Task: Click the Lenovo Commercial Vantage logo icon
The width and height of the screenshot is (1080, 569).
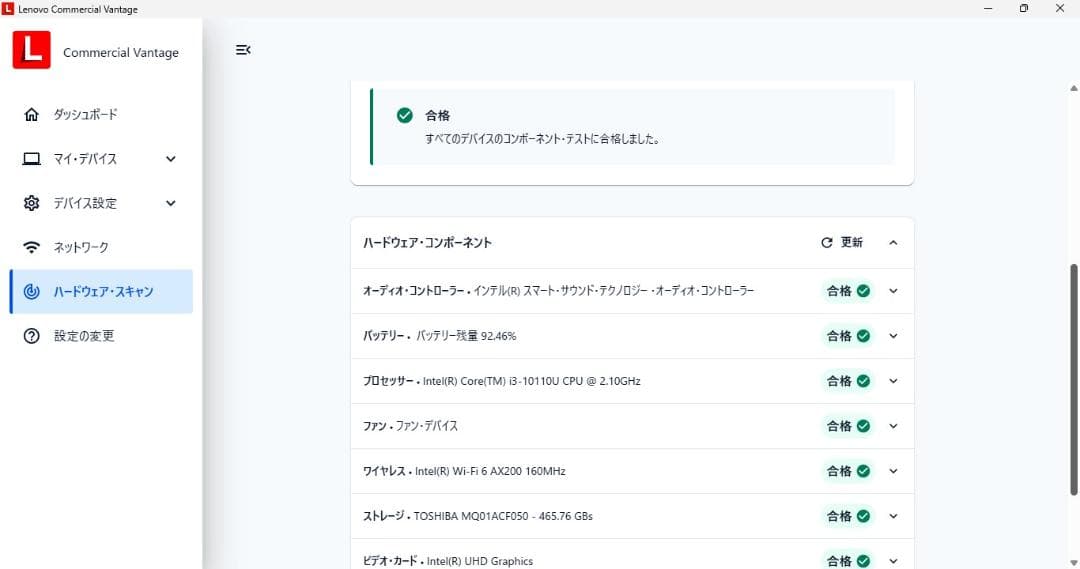Action: [32, 51]
